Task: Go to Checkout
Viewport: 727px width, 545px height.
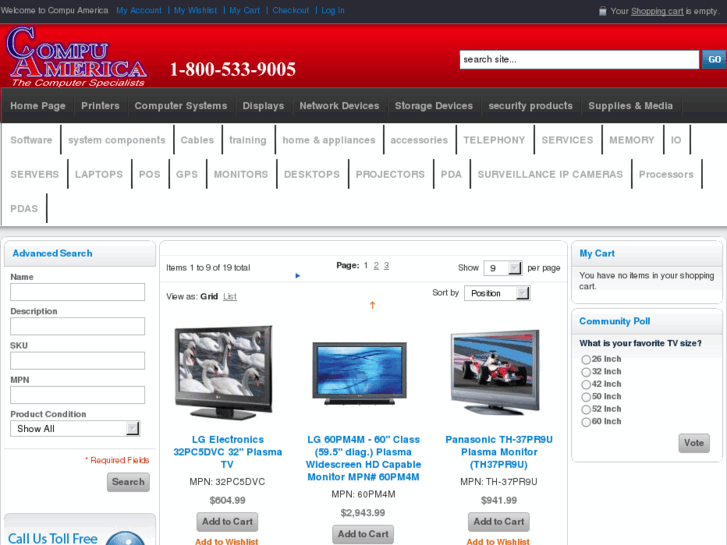Action: pos(290,11)
